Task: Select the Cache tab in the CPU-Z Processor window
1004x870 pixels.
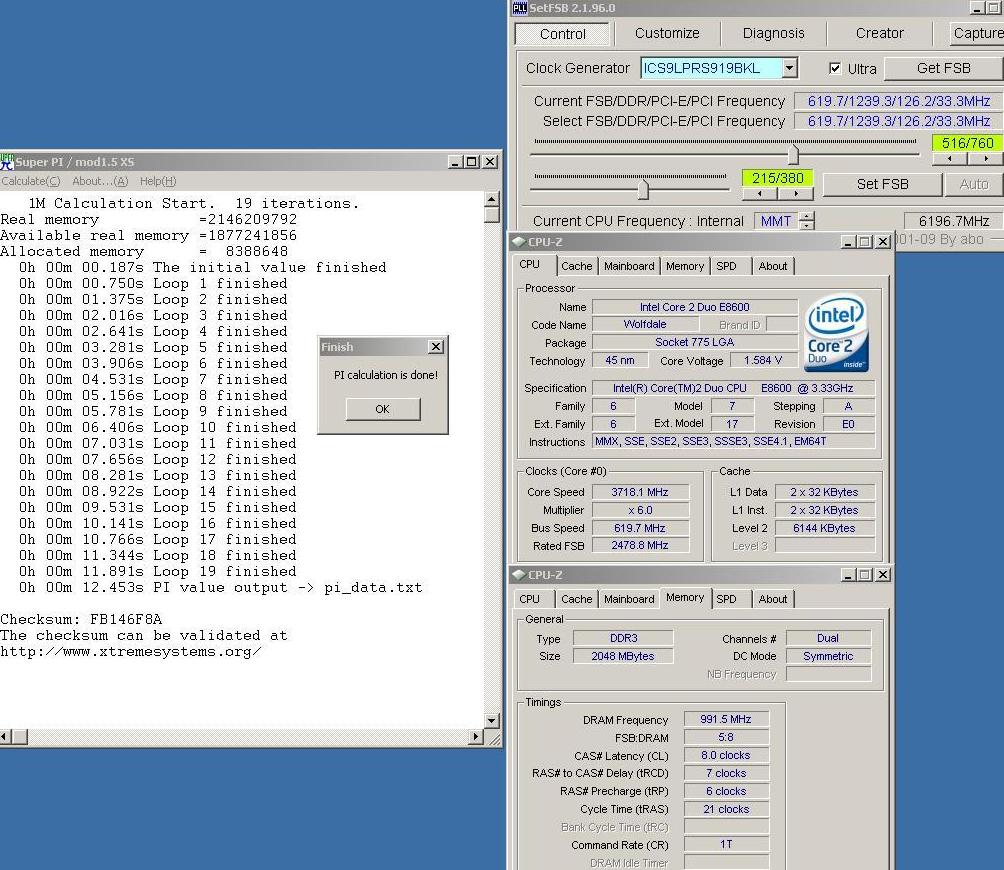Action: 576,266
